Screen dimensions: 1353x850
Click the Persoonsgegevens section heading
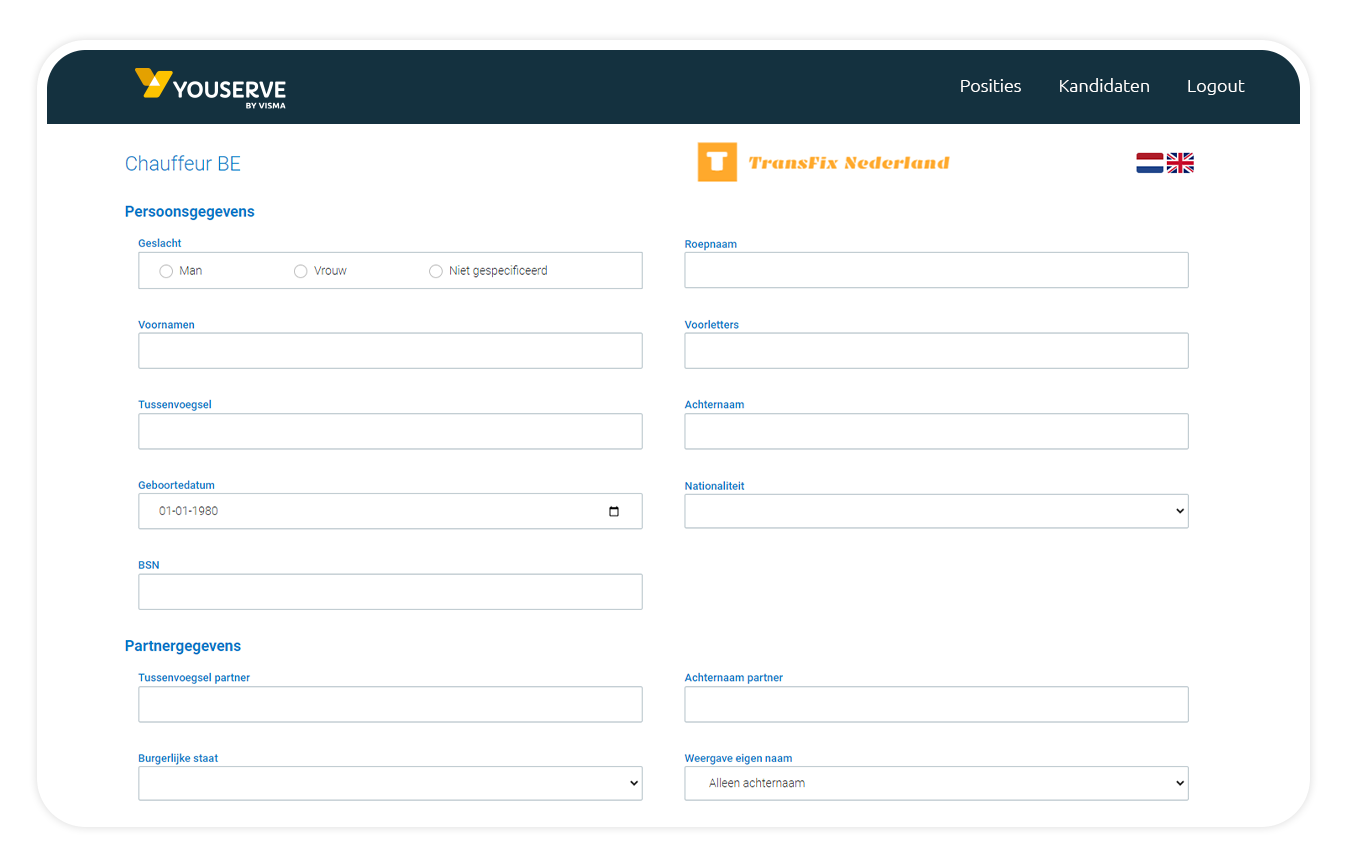pyautogui.click(x=190, y=212)
